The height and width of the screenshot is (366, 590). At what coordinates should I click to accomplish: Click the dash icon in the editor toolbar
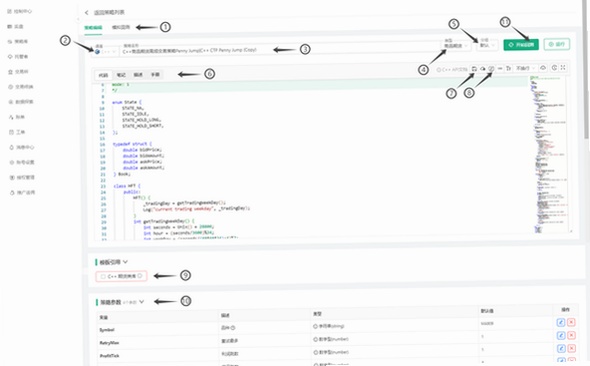pos(500,68)
